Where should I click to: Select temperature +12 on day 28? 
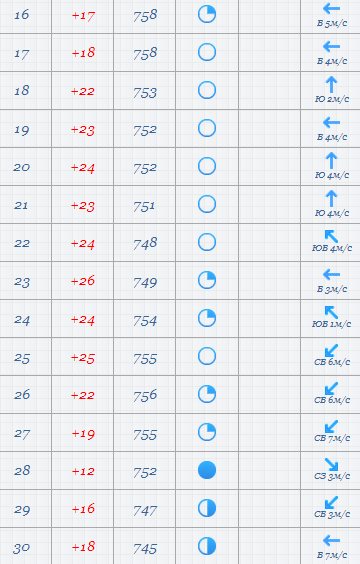(83, 471)
